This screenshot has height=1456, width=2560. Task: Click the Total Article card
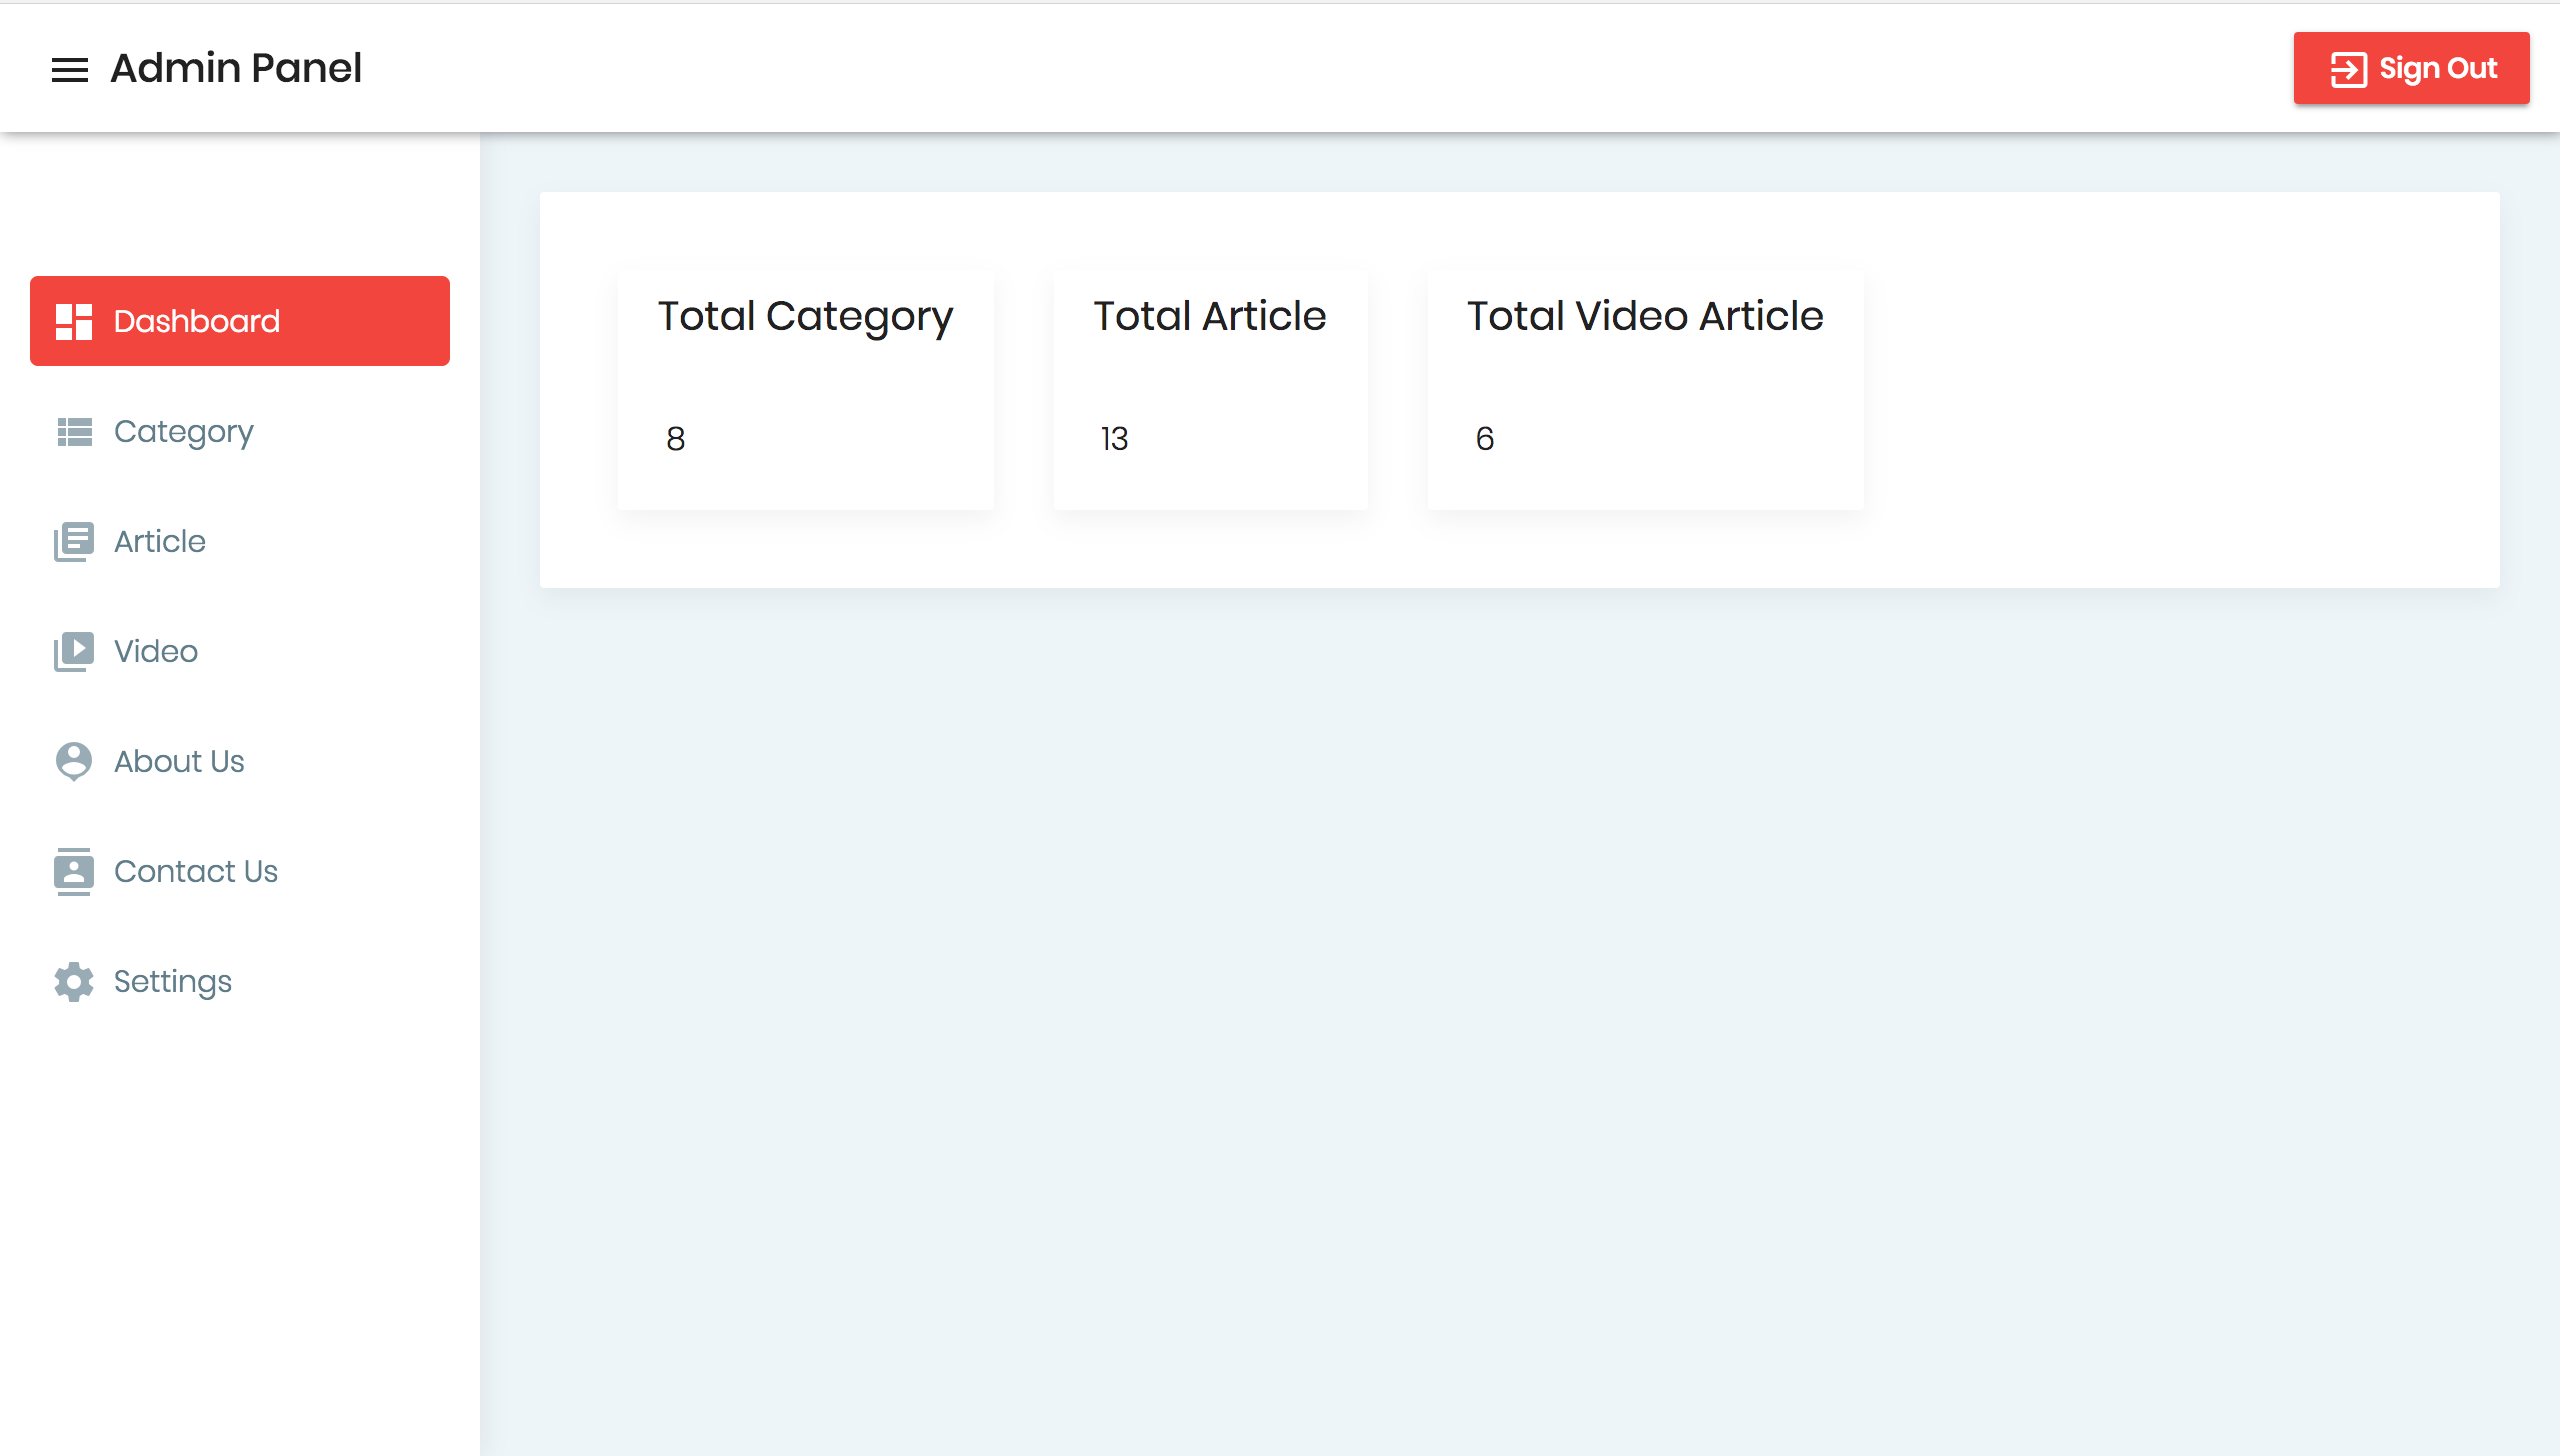click(1210, 390)
